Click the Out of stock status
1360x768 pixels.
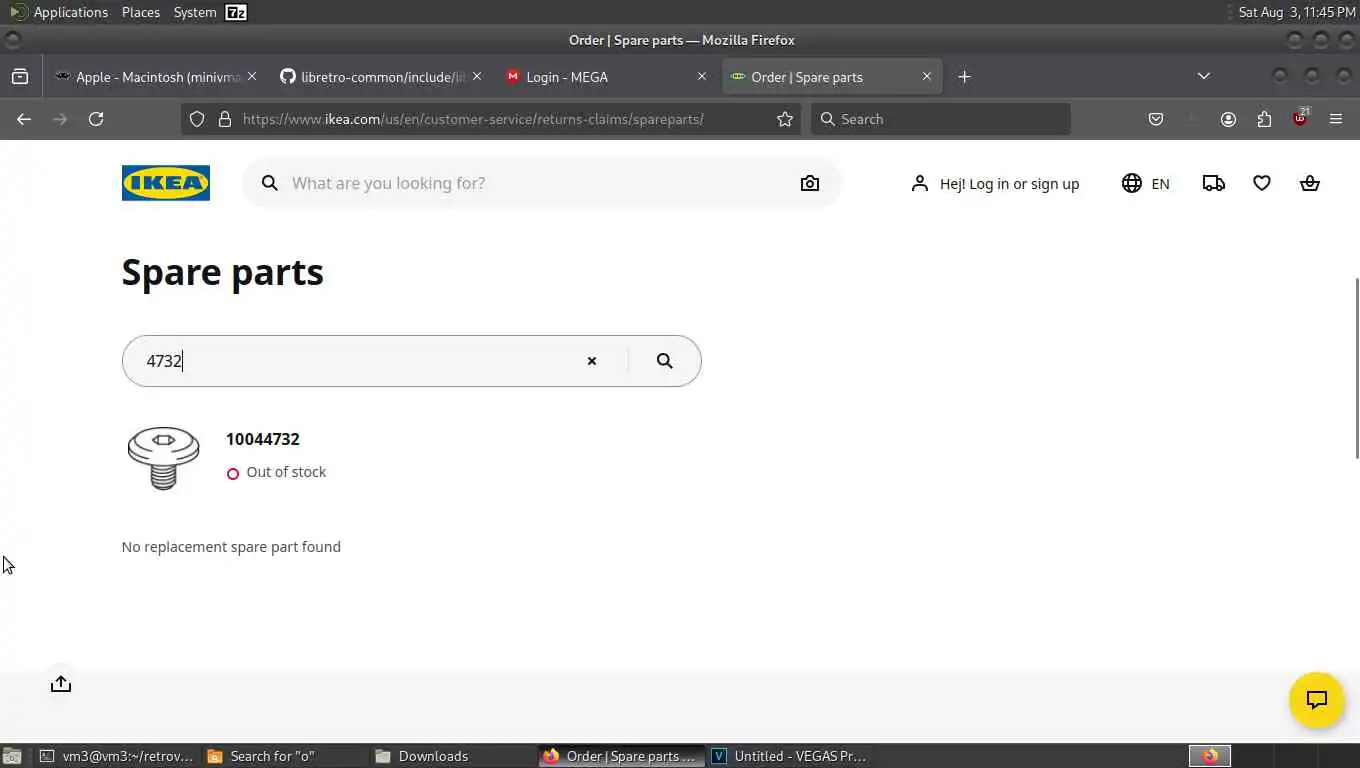pyautogui.click(x=276, y=472)
